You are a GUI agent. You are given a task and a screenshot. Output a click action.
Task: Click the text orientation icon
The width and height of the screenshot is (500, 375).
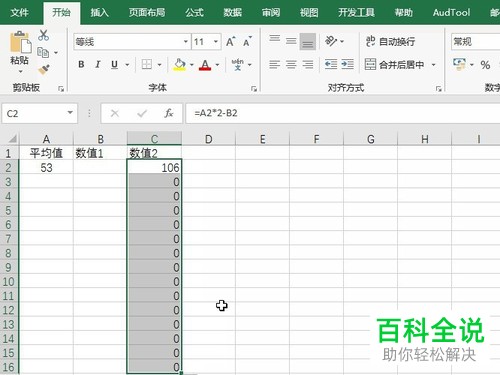[x=331, y=41]
